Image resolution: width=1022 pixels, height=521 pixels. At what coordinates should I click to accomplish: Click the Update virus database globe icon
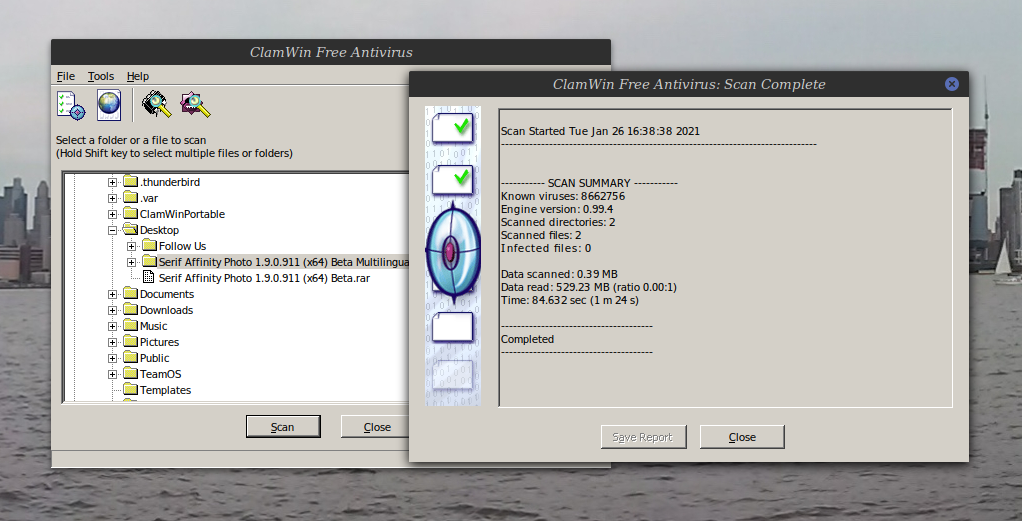click(109, 105)
